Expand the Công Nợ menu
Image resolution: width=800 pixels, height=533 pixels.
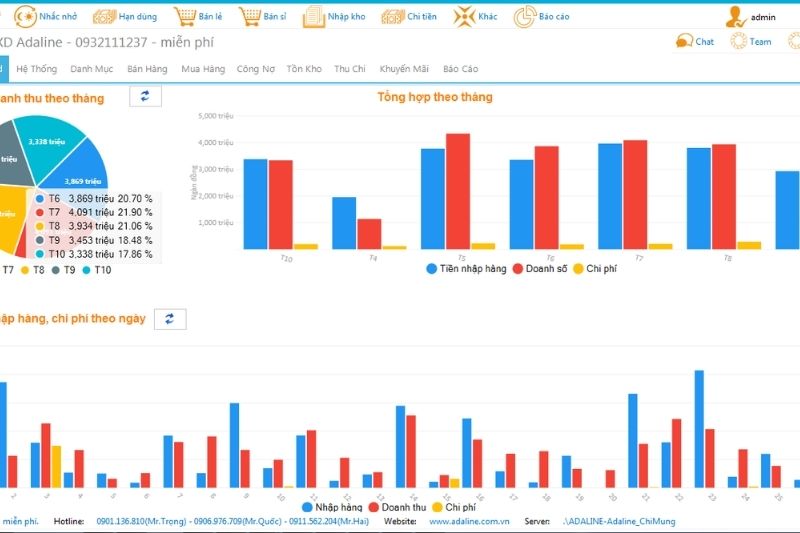(255, 69)
